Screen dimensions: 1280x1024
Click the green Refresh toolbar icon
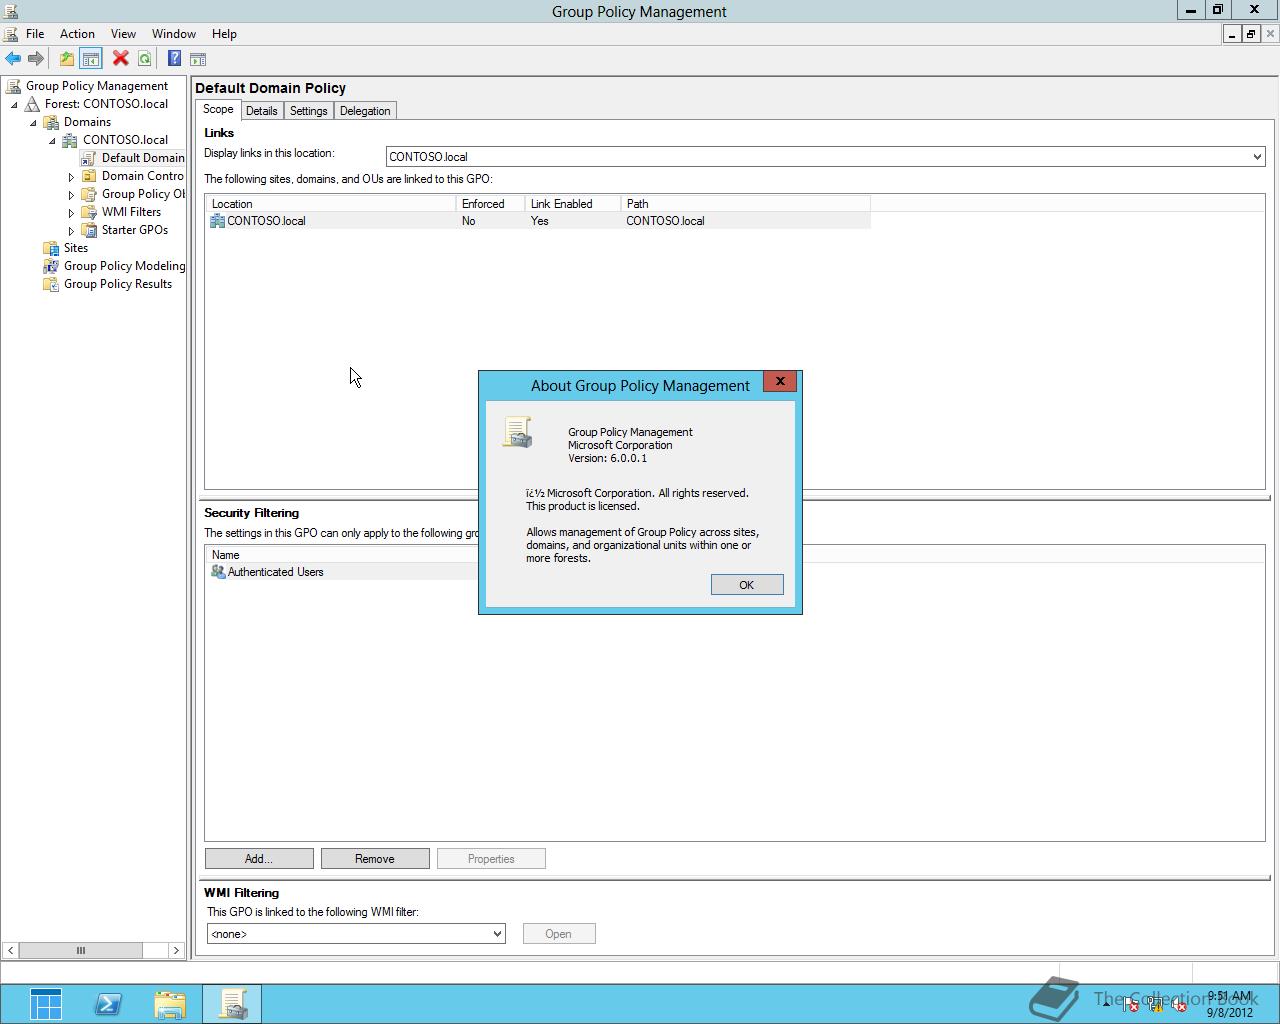144,59
